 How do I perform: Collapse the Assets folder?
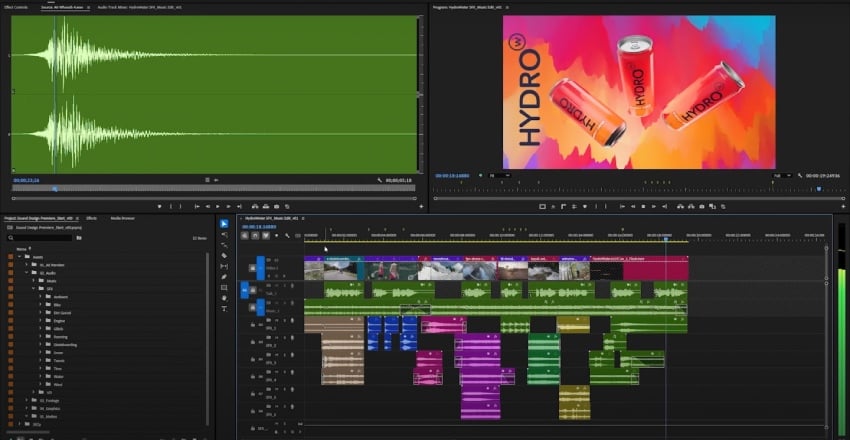pyautogui.click(x=20, y=257)
